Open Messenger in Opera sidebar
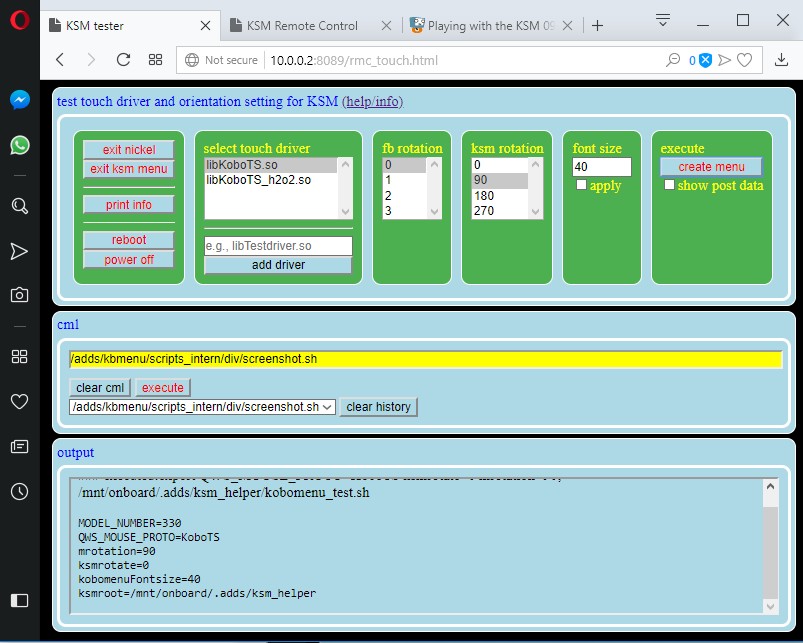This screenshot has width=803, height=643. [19, 99]
